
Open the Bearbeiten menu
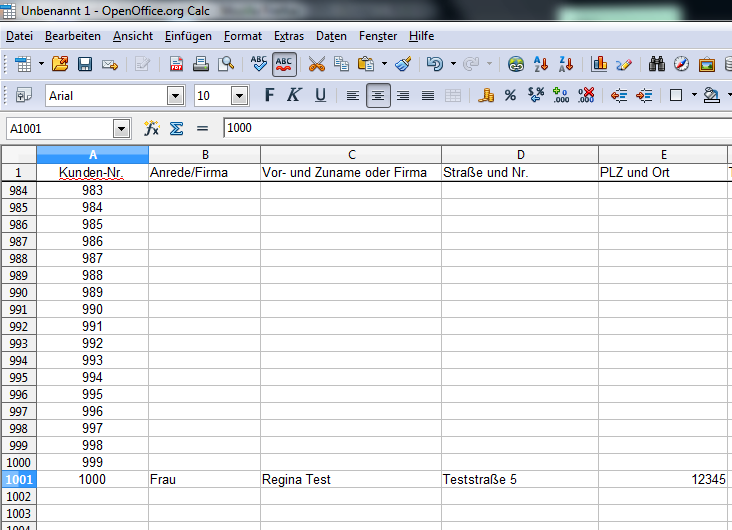pyautogui.click(x=72, y=36)
